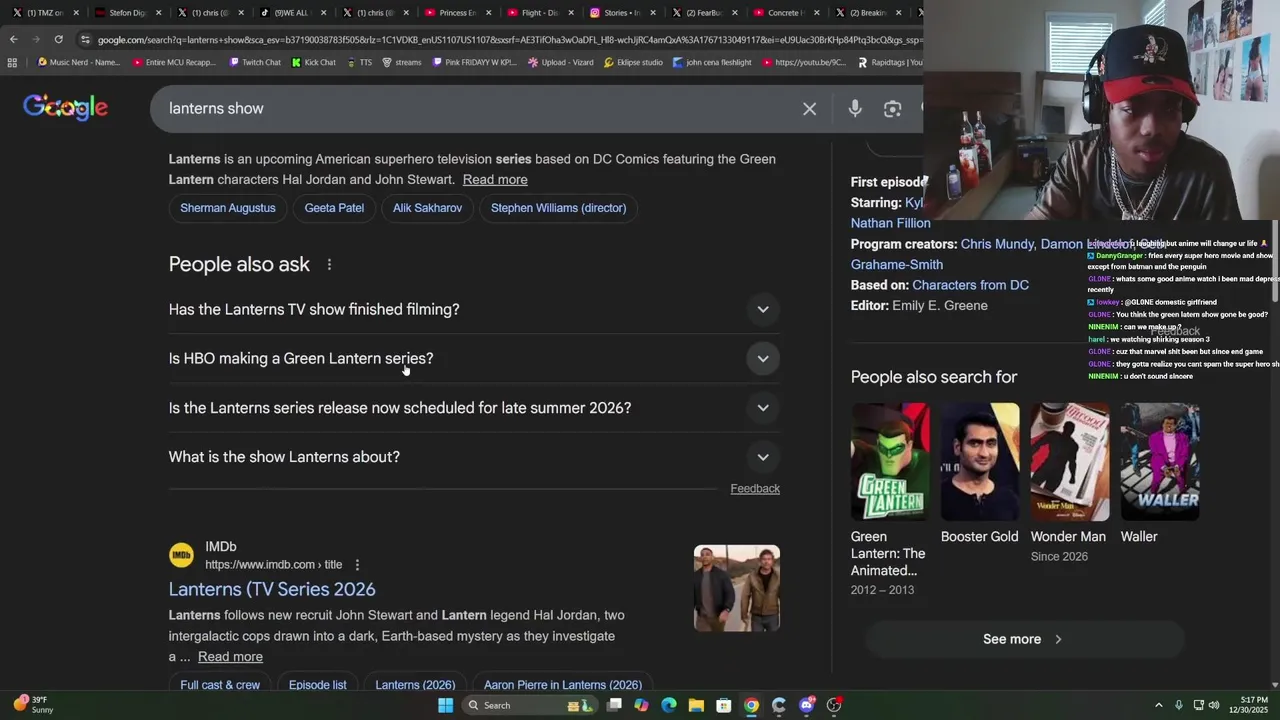Image resolution: width=1280 pixels, height=720 pixels.
Task: Go back with the browser back arrow
Action: [x=13, y=39]
